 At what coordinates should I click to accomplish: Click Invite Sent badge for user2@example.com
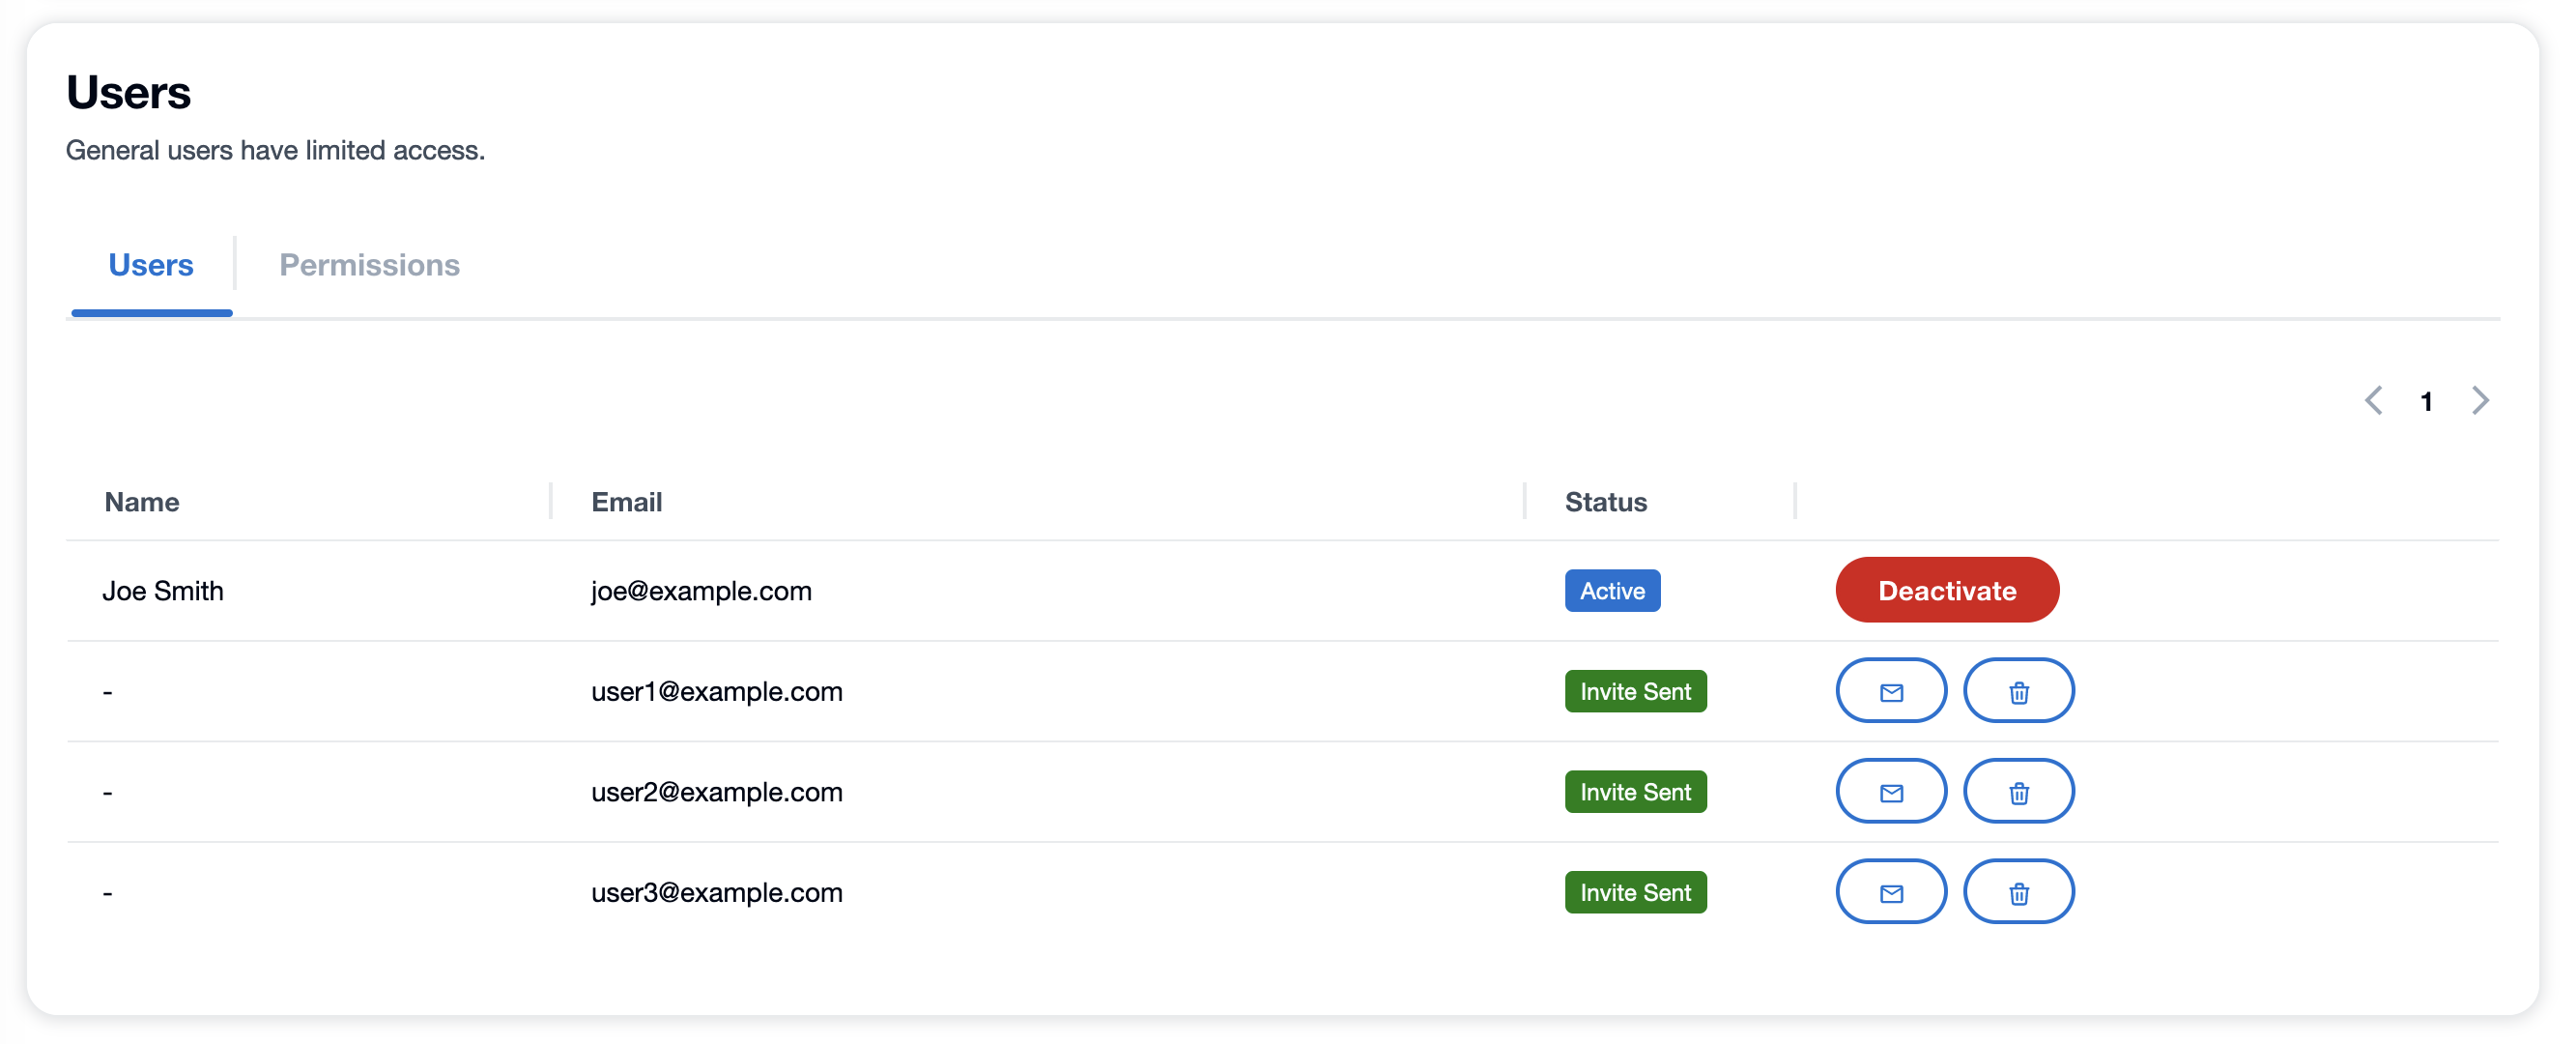(1635, 792)
